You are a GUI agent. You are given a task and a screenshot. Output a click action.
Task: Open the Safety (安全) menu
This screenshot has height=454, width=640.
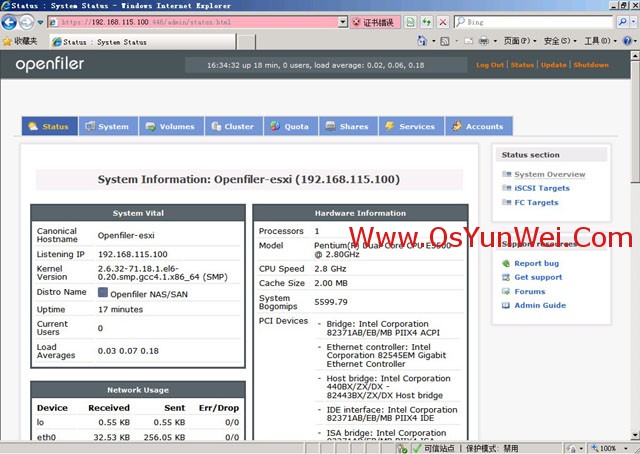[x=560, y=41]
